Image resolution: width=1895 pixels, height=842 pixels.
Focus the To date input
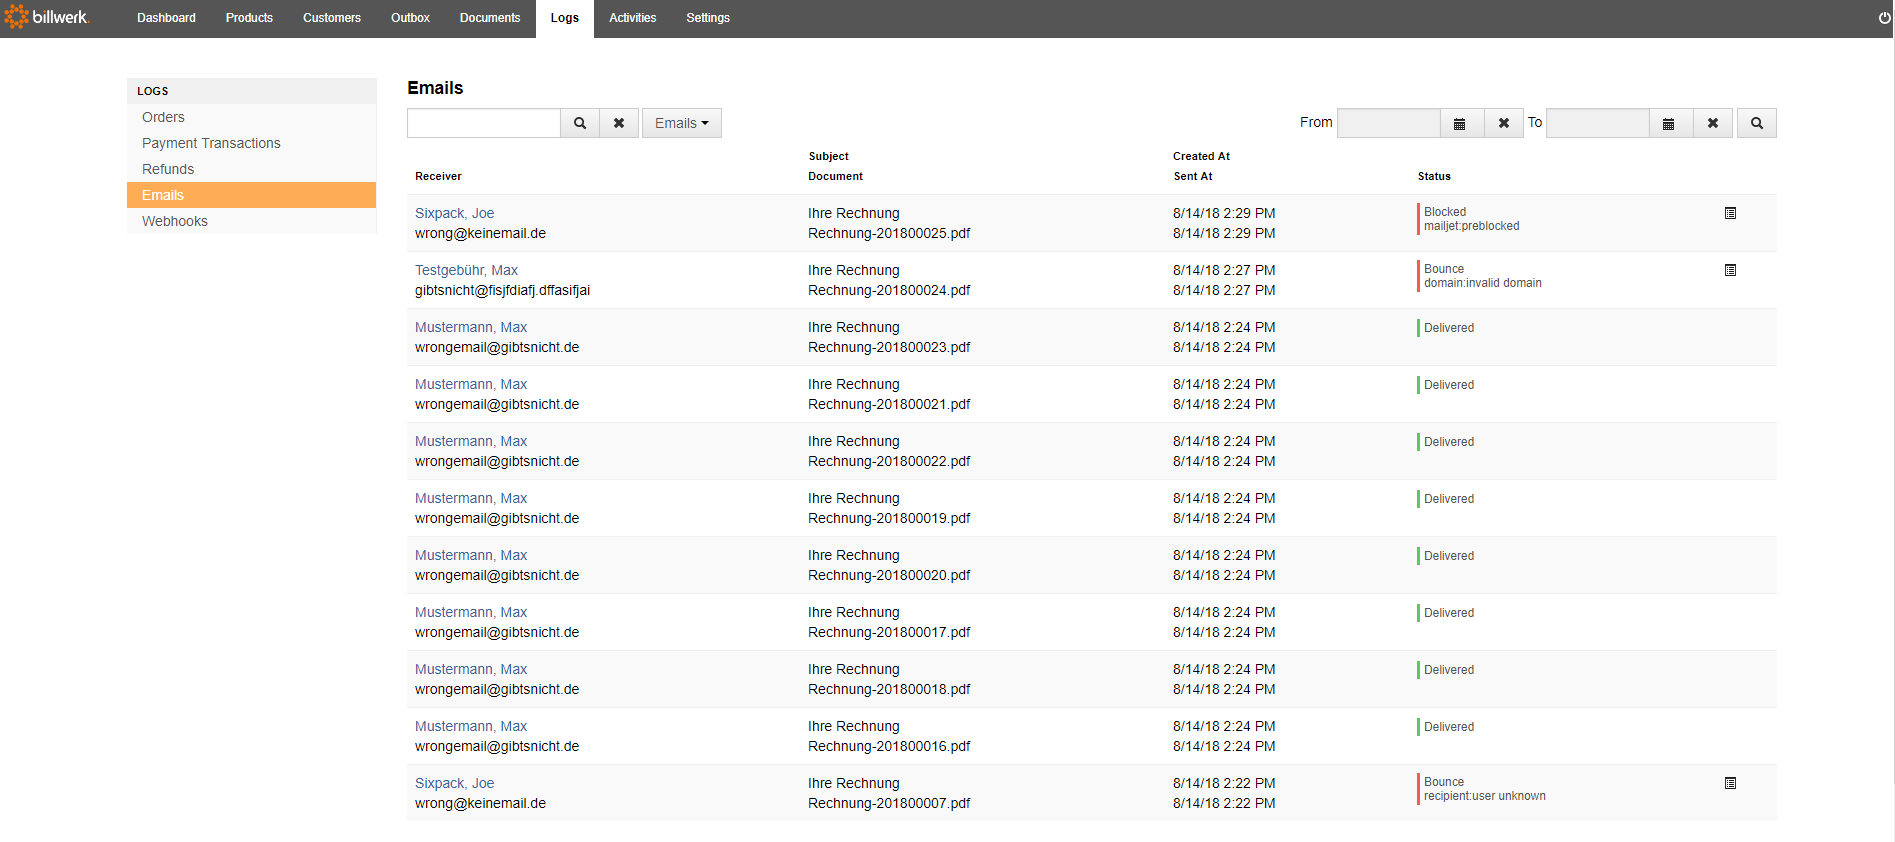[1597, 123]
